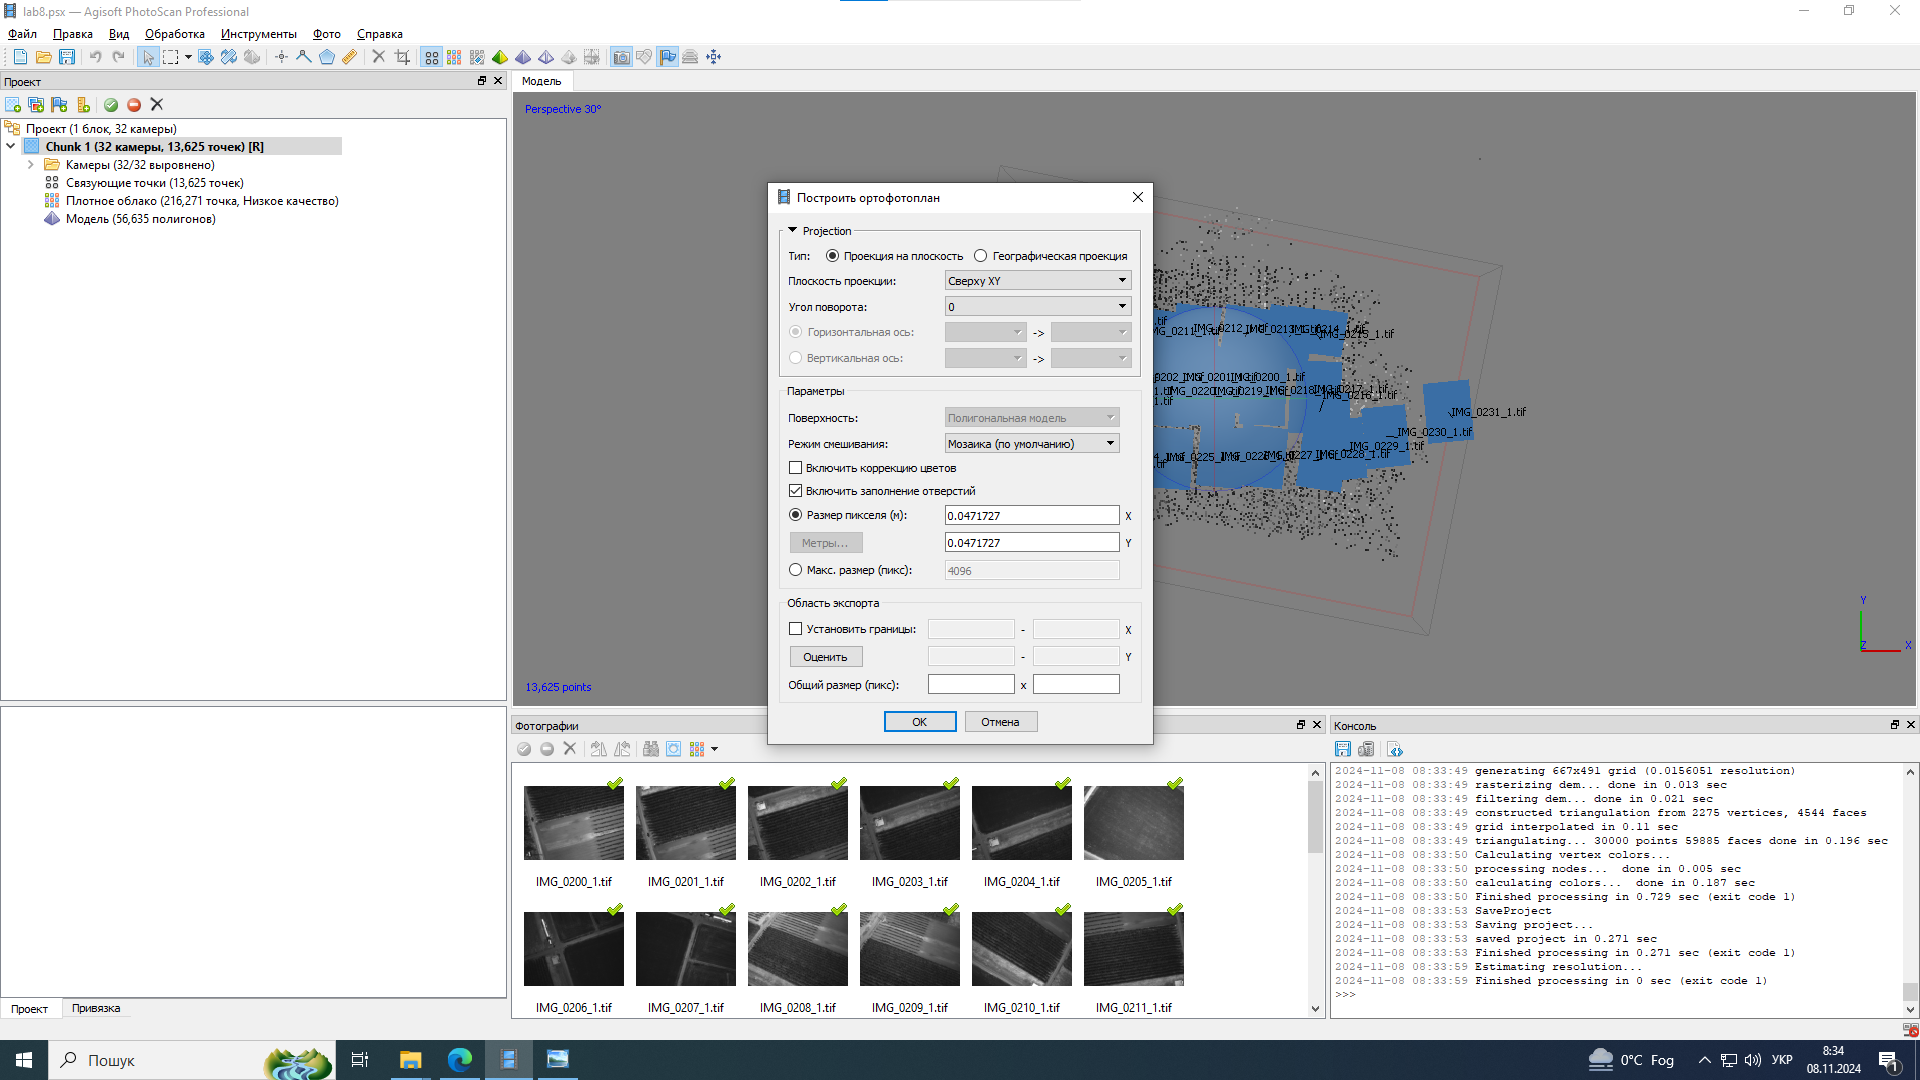Toggle the show cameras toolbar icon
The width and height of the screenshot is (1920, 1080).
[621, 57]
